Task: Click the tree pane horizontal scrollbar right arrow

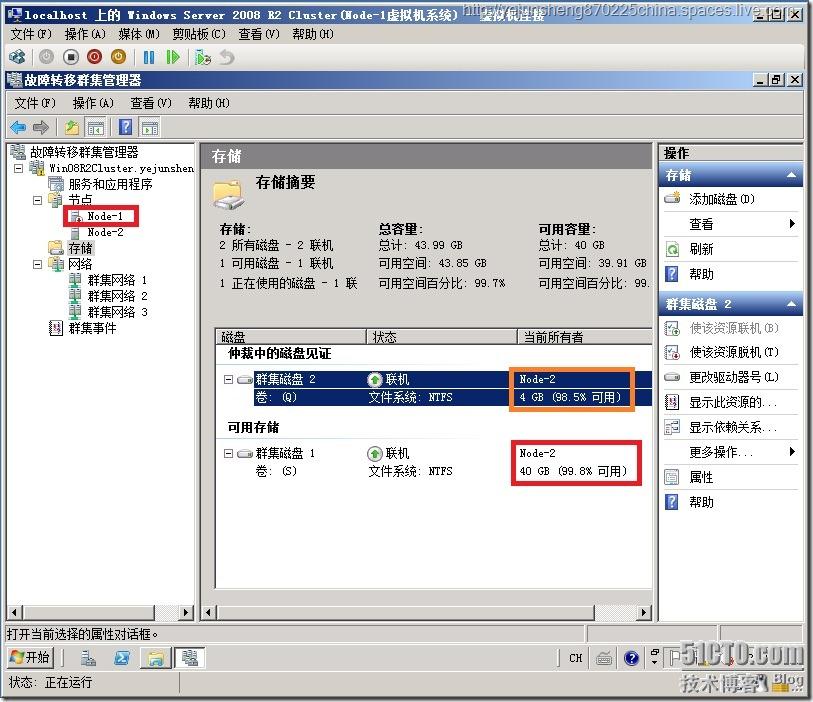Action: pos(186,613)
